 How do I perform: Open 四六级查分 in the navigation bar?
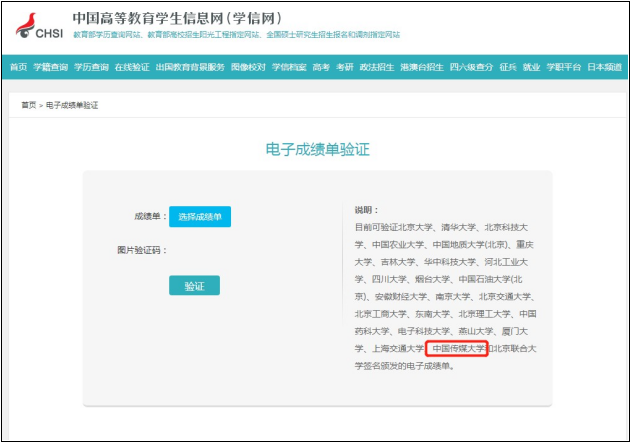[471, 67]
